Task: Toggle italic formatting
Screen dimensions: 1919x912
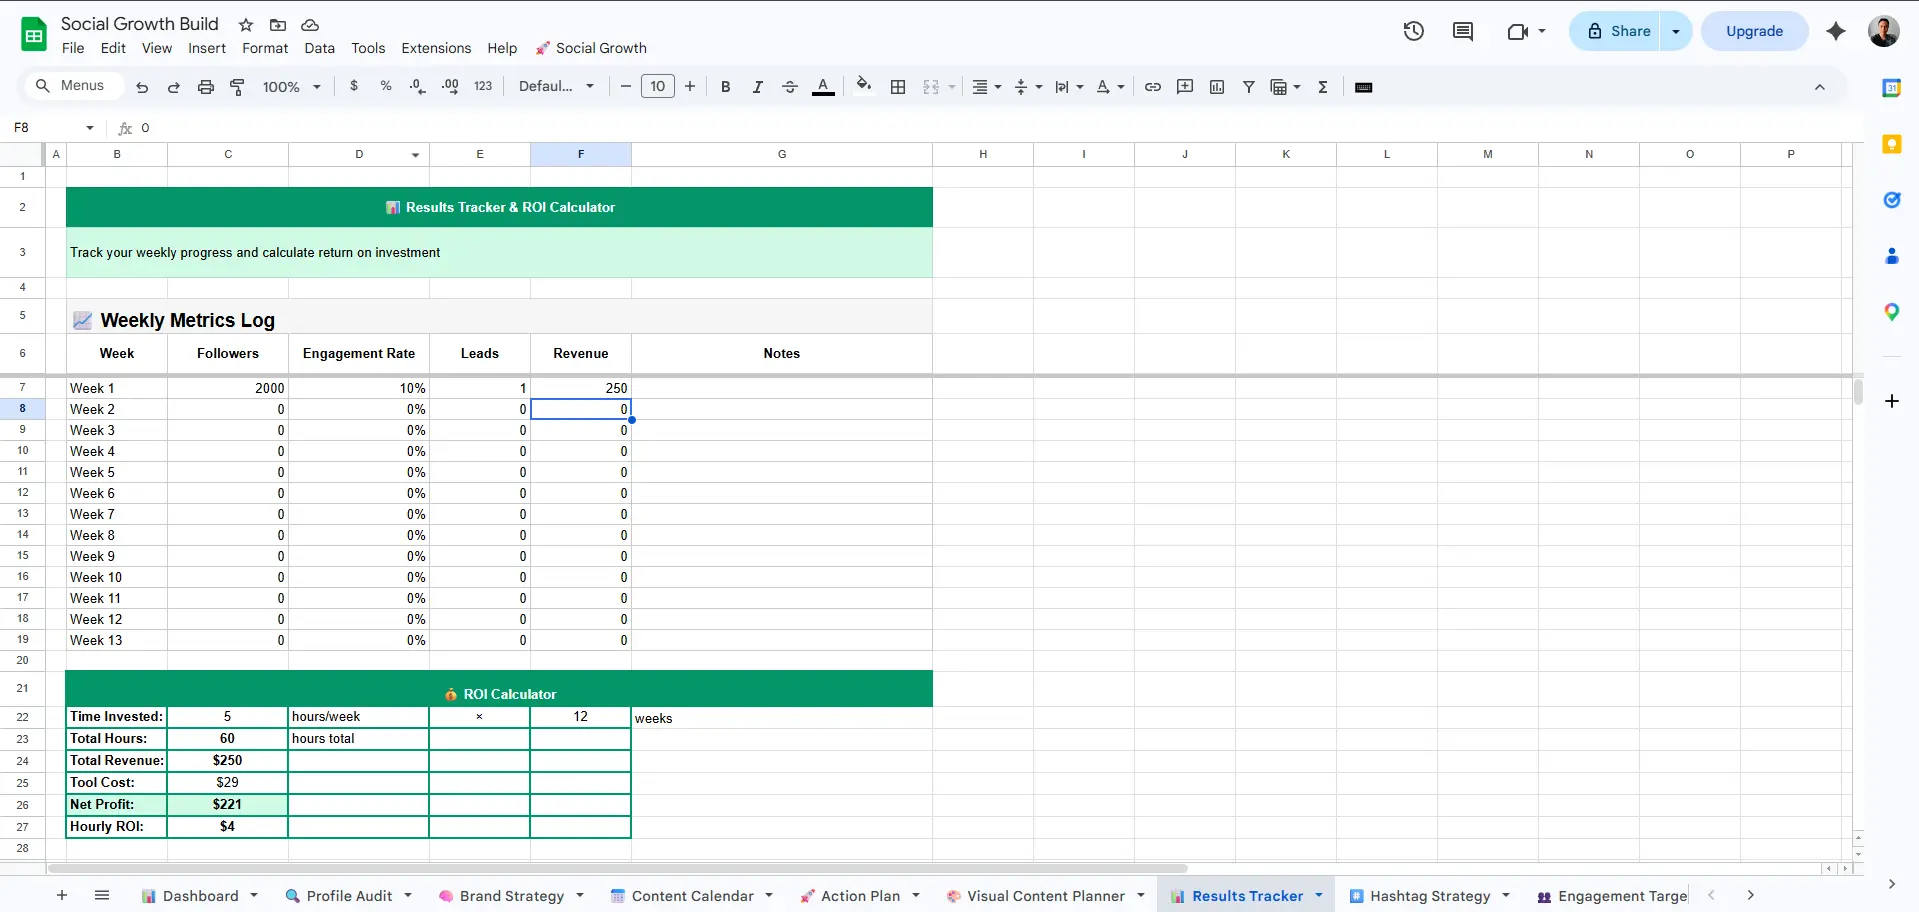Action: coord(758,87)
